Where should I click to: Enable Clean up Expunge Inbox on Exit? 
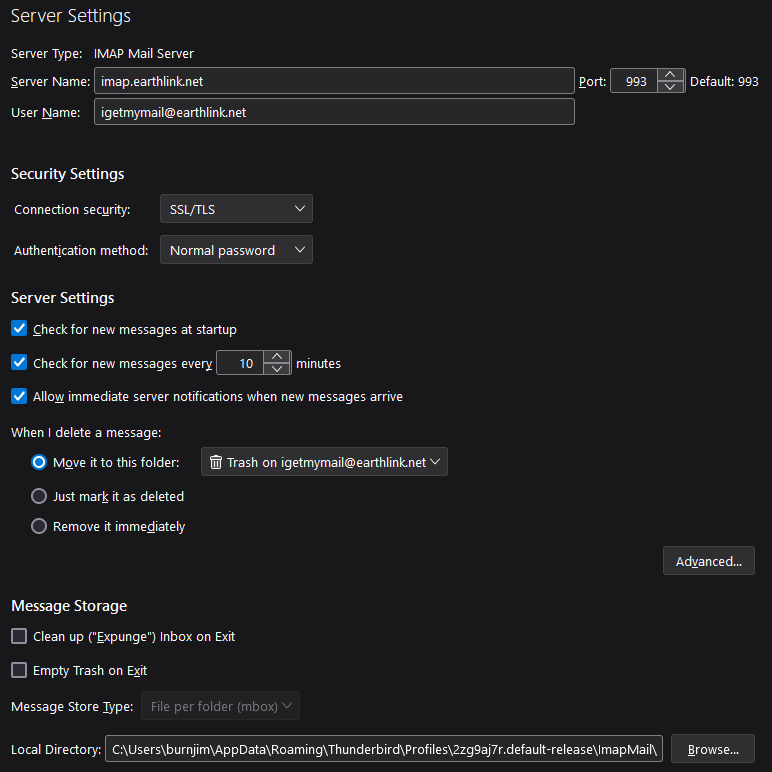(x=19, y=636)
